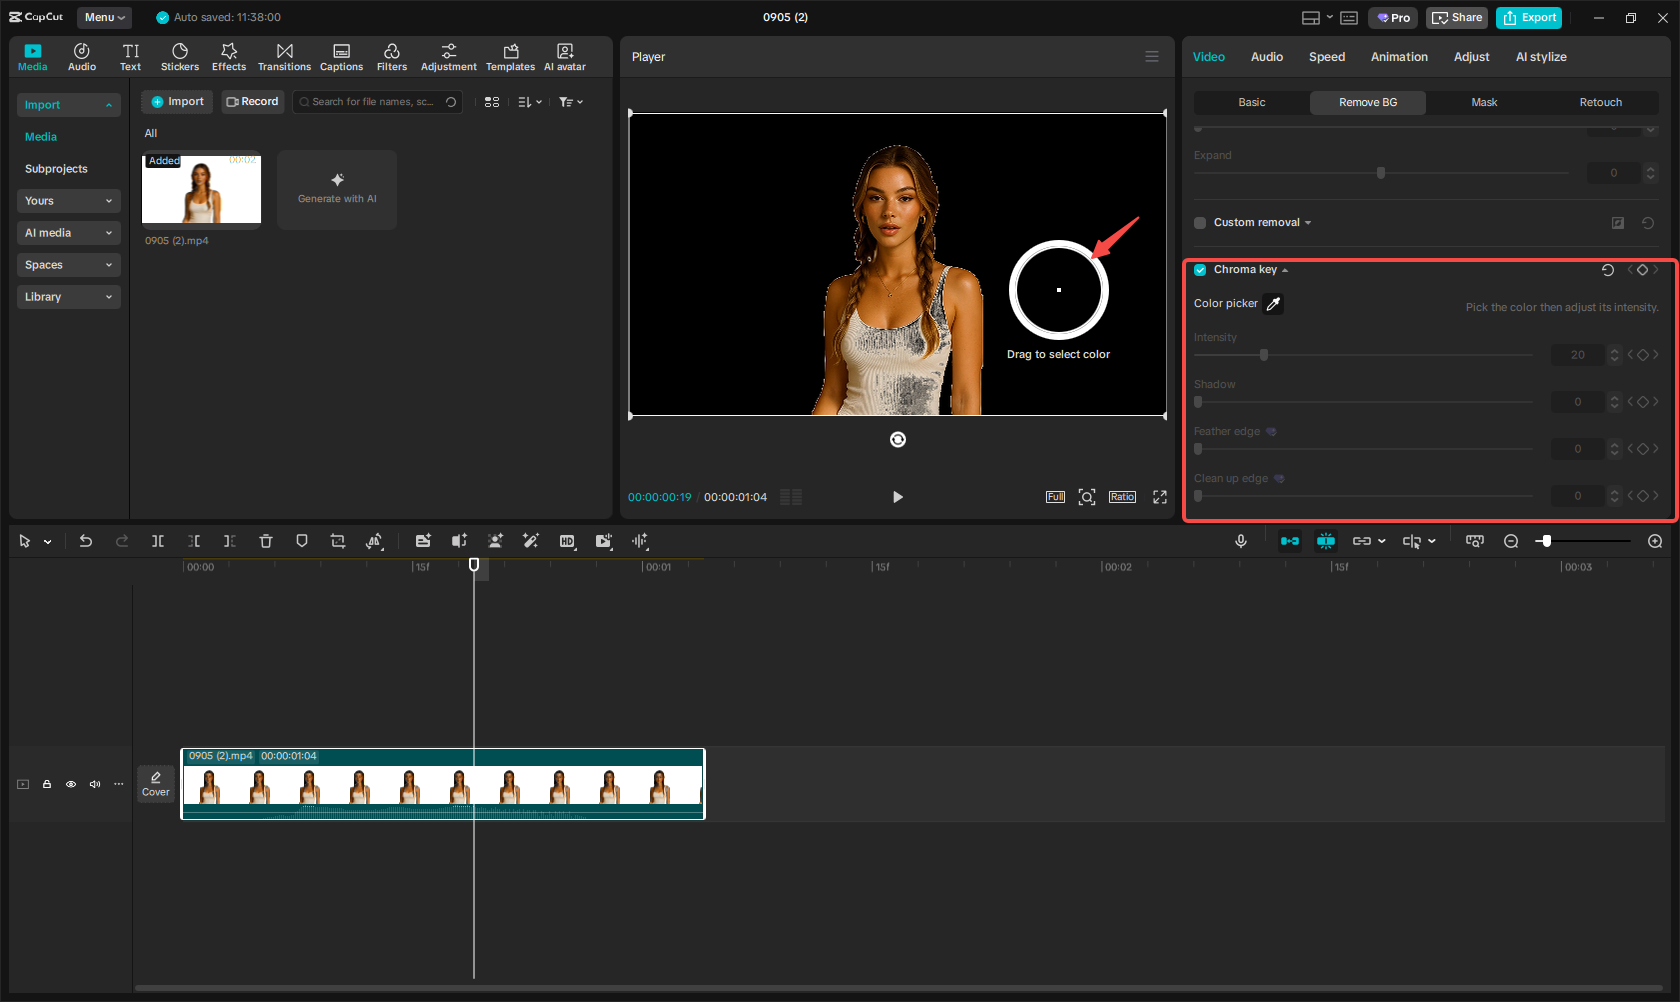Open the Menu dropdown in title bar
This screenshot has width=1680, height=1002.
tap(105, 17)
